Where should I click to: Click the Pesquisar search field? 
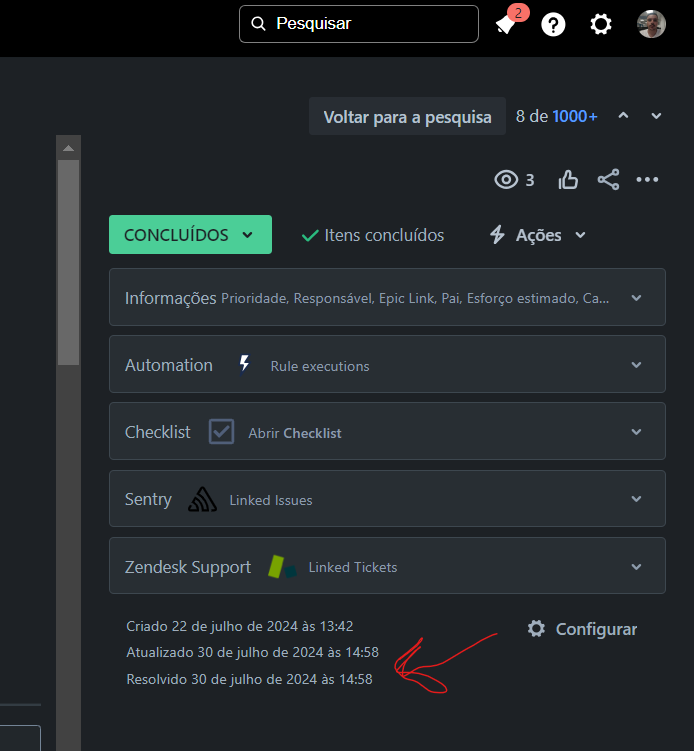[x=359, y=24]
